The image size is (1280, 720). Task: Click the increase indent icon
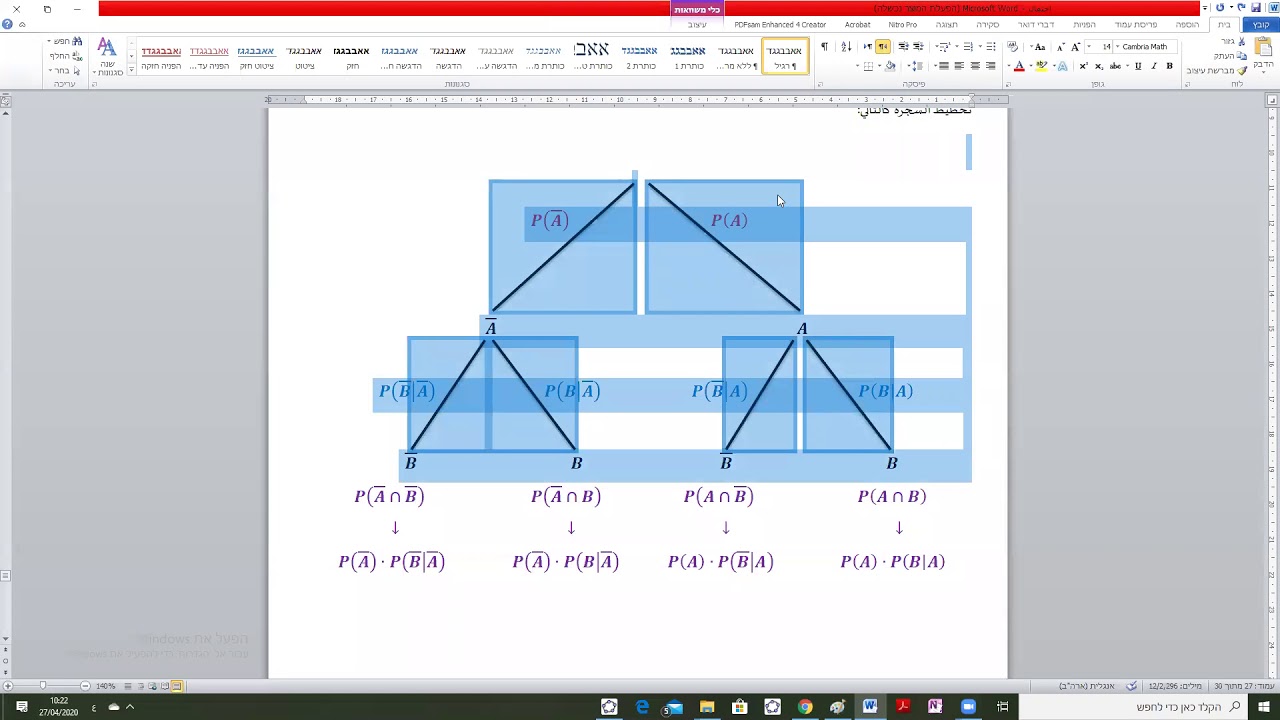[903, 47]
